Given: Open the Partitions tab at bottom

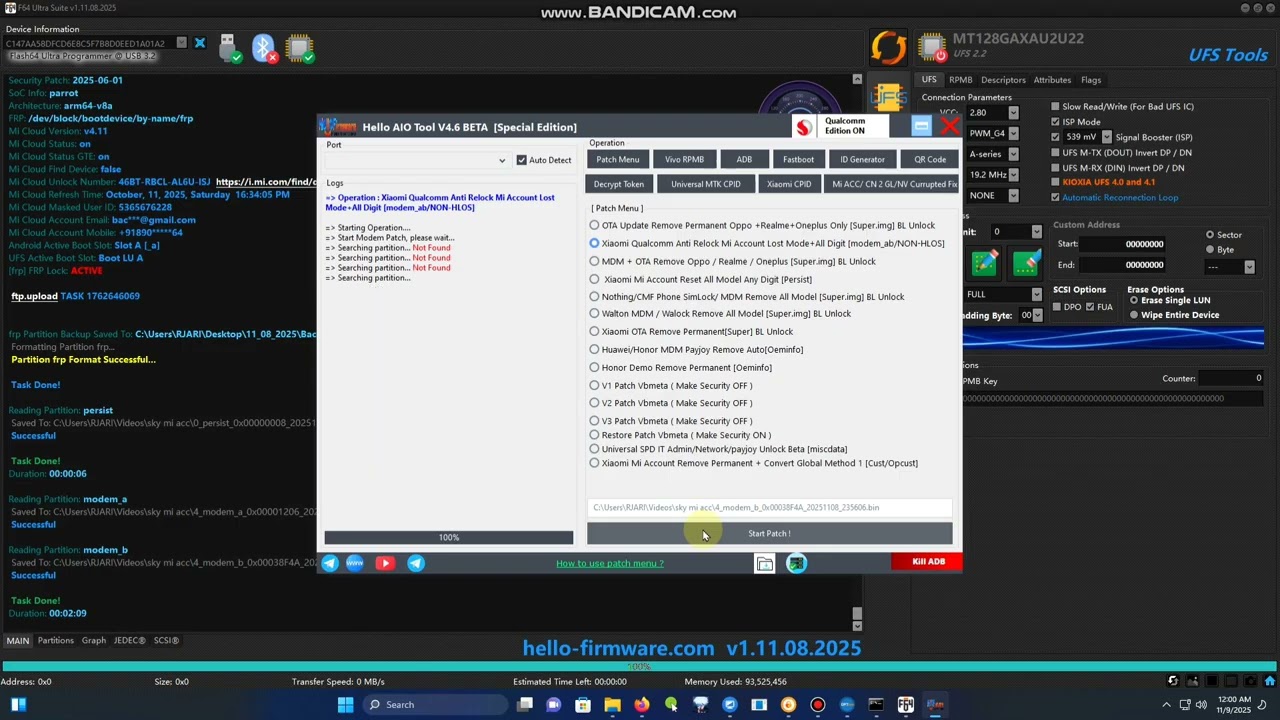Looking at the screenshot, I should (x=56, y=641).
